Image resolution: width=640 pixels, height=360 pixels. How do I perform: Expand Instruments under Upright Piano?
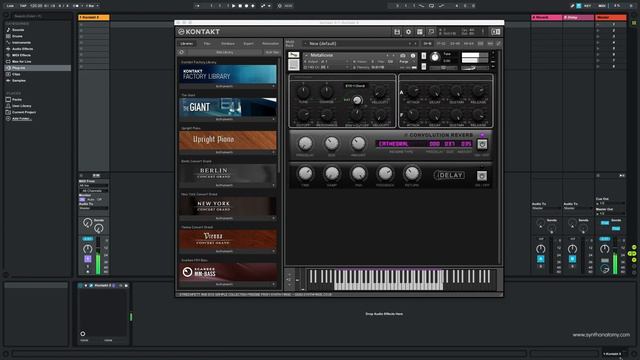coord(228,152)
